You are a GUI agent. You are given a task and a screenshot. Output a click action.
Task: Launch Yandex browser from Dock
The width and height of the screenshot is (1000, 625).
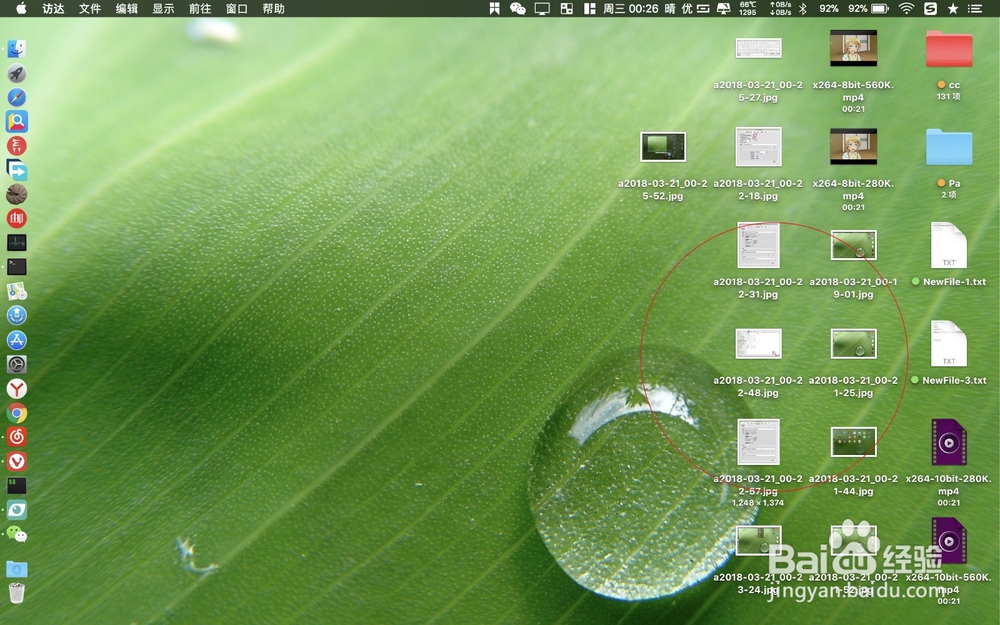point(17,388)
